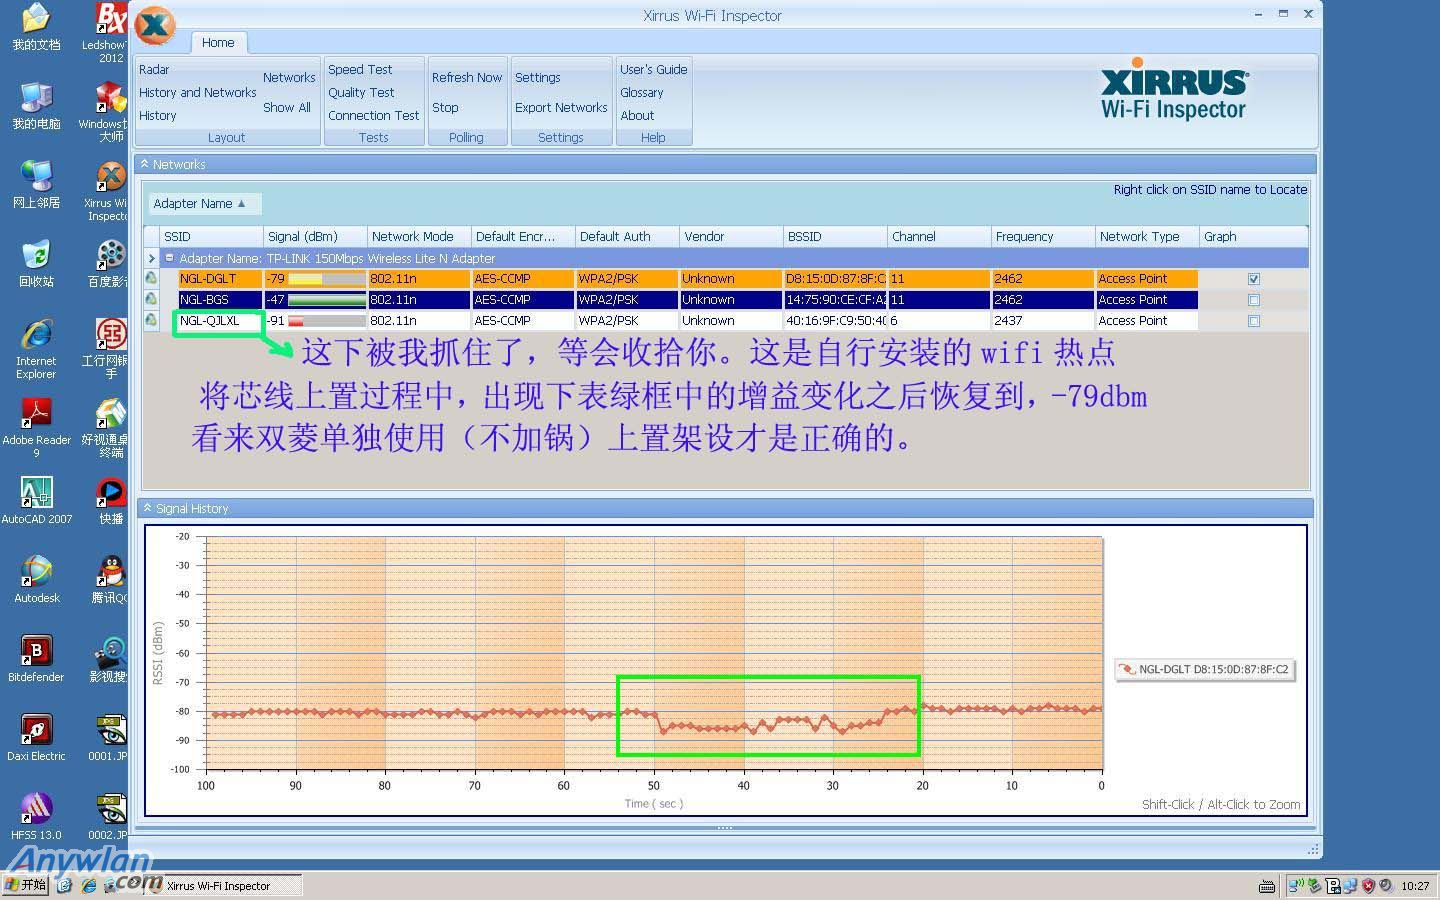
Task: Open Daxi Electric desktop shortcut
Action: tap(36, 738)
